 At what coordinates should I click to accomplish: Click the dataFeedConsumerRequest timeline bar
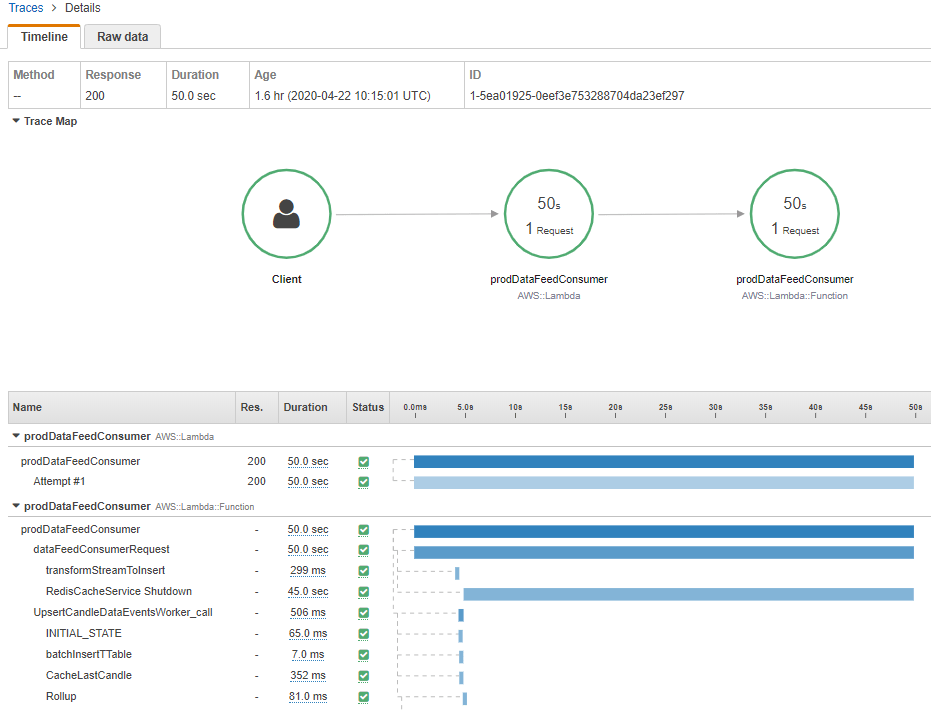click(x=664, y=553)
